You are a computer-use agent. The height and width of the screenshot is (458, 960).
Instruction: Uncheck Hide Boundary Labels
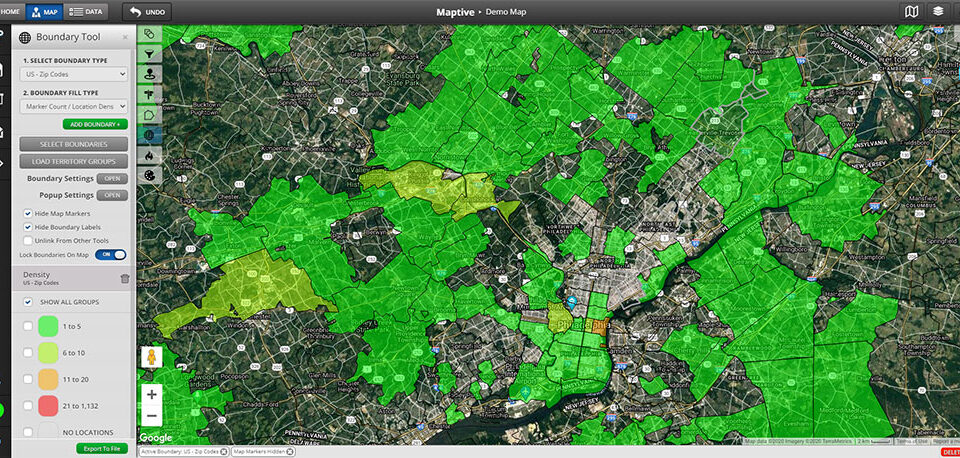[x=28, y=227]
